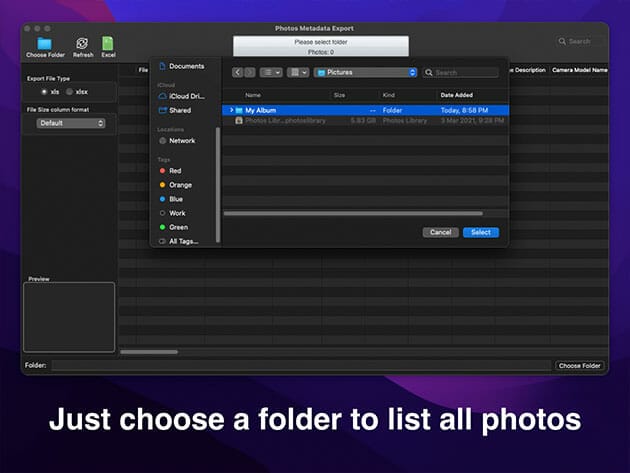Choose the xlsx export file type
The image size is (630, 473).
[x=70, y=91]
